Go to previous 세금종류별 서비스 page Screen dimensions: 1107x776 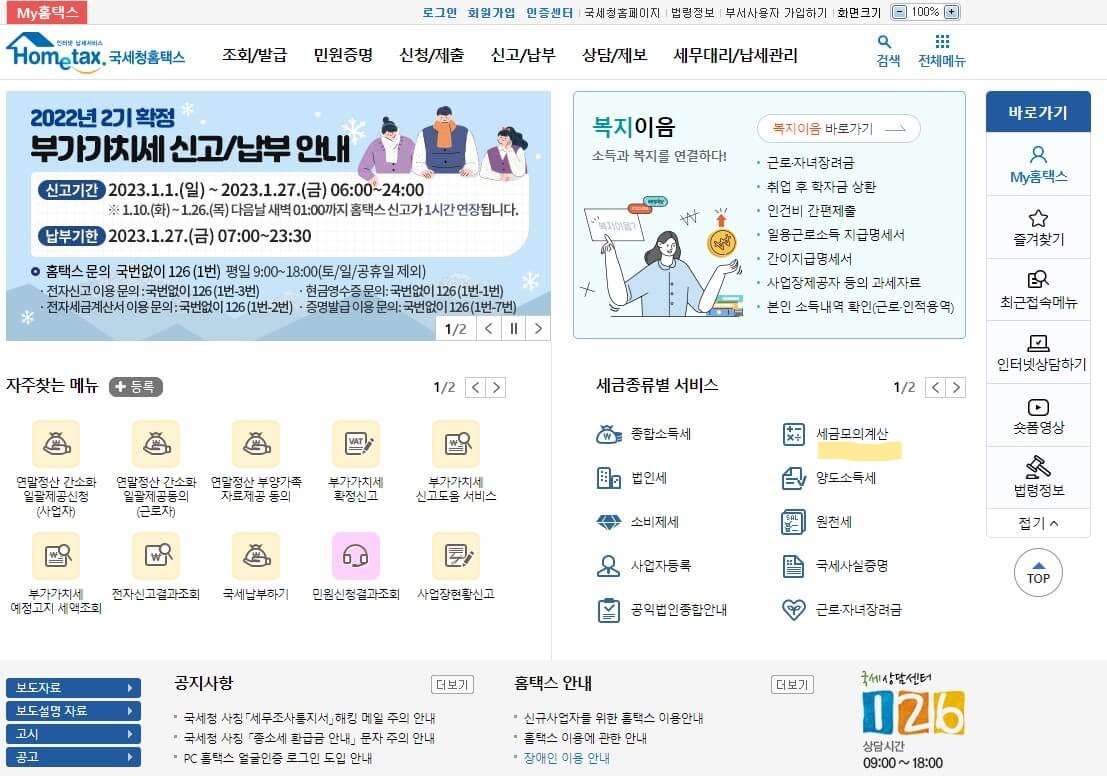point(935,388)
